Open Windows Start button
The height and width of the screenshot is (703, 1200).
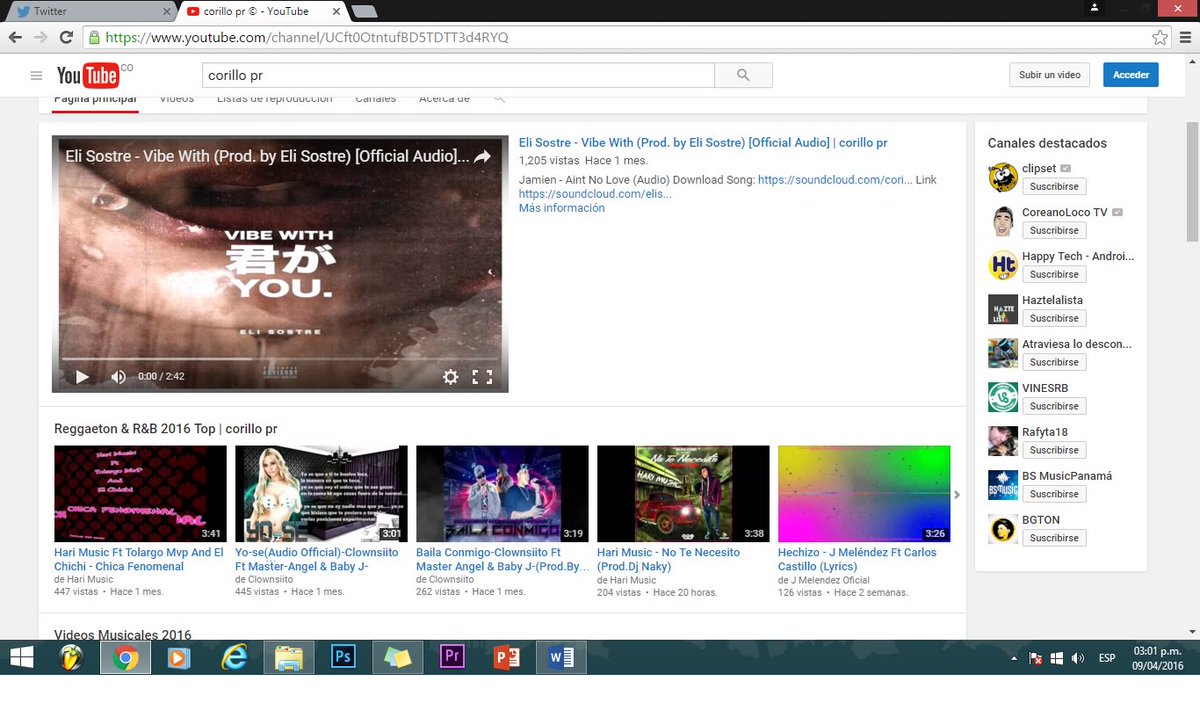(x=20, y=657)
